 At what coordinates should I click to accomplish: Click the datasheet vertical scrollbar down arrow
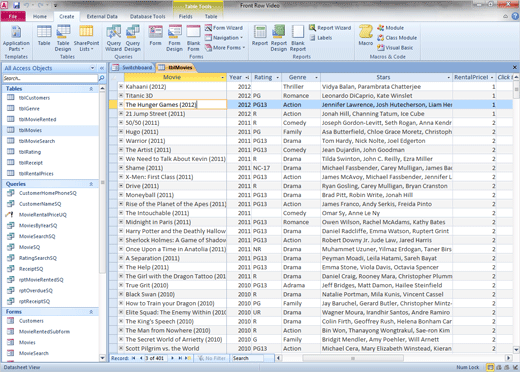tap(516, 350)
